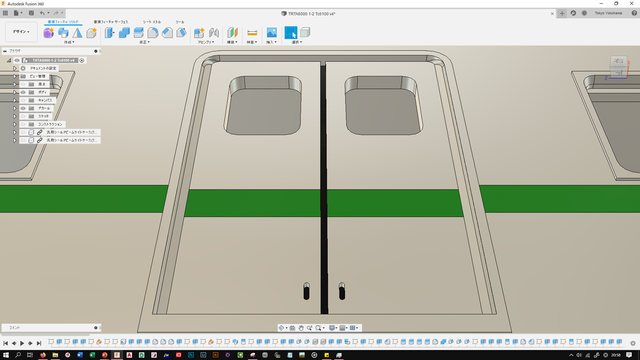This screenshot has width=640, height=360.
Task: Expand ドキュメントの設定 (Document Settings) node
Action: (15, 68)
